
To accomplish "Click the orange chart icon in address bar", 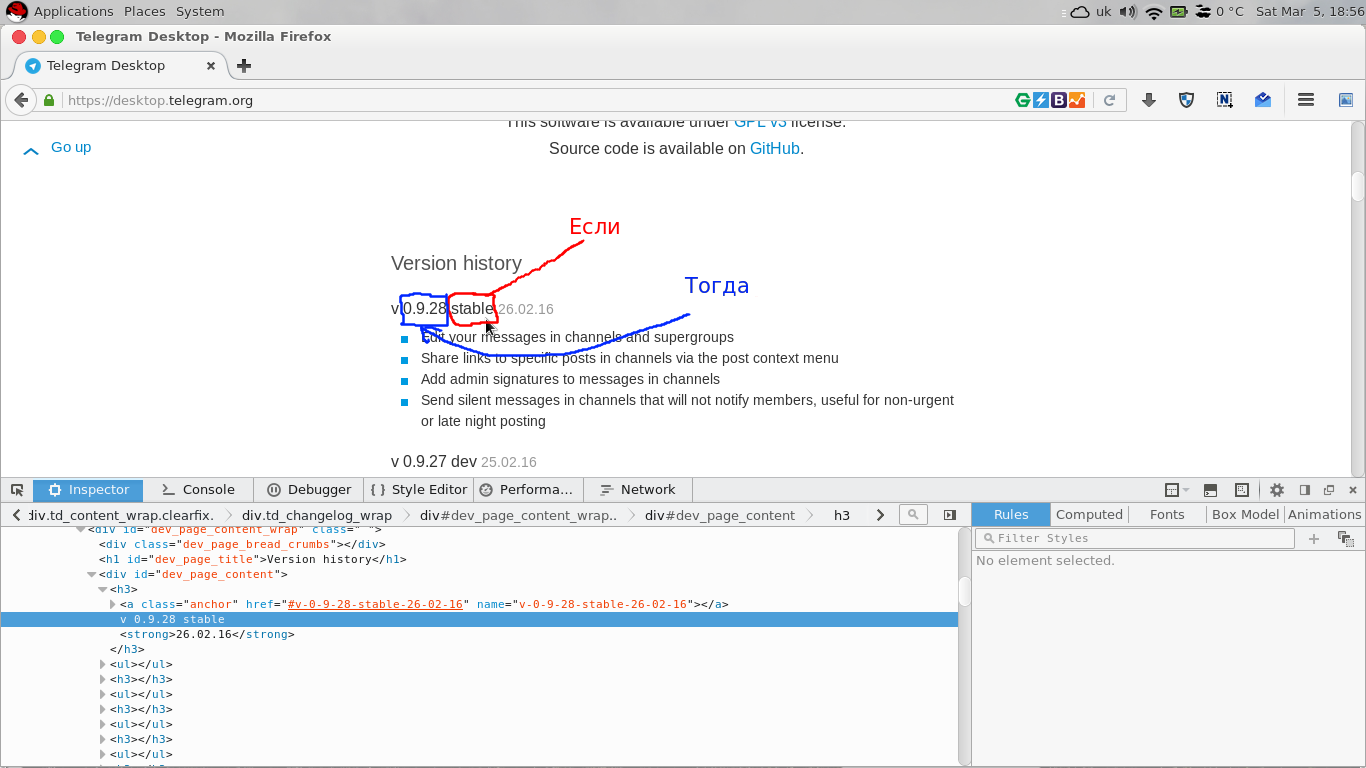I will 1077,100.
